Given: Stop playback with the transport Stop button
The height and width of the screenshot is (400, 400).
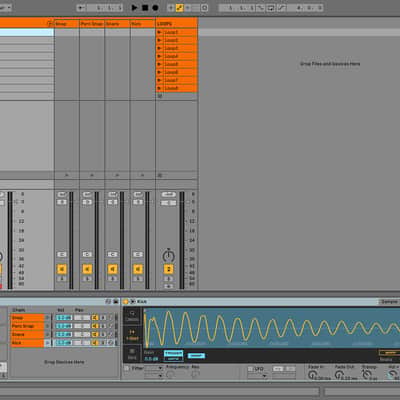Looking at the screenshot, I should (x=145, y=7).
